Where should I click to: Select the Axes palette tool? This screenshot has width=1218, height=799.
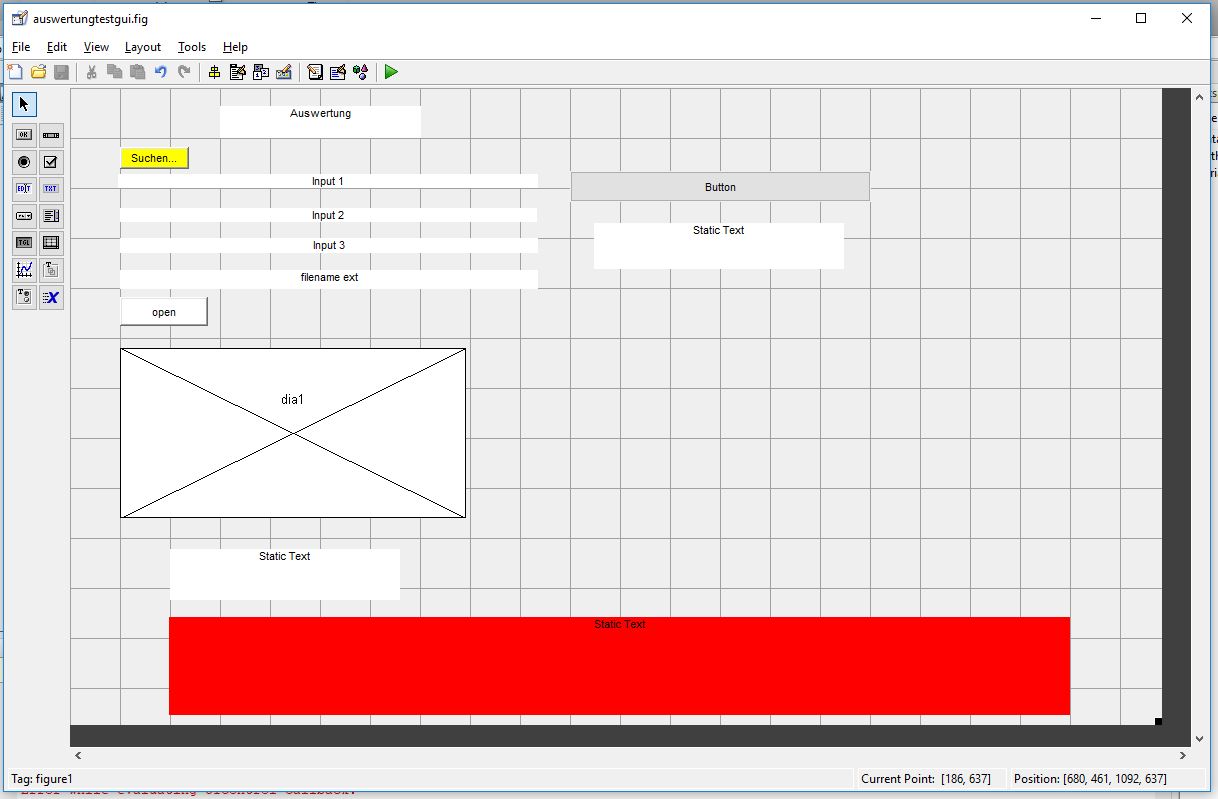pyautogui.click(x=24, y=270)
